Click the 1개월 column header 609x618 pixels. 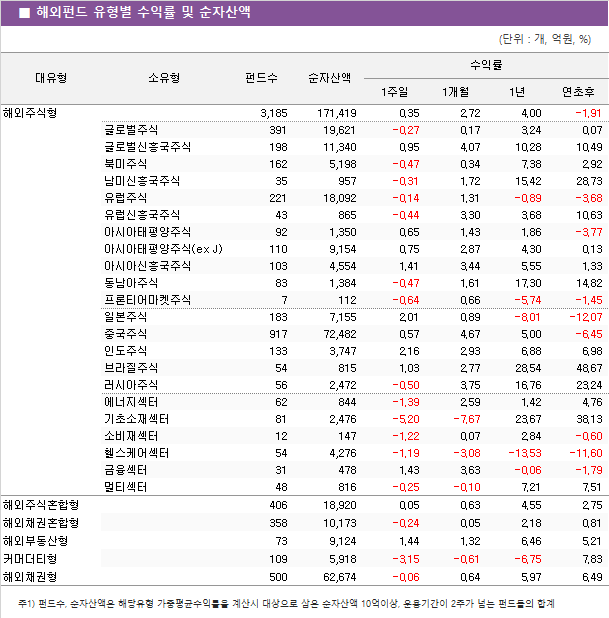(x=456, y=92)
